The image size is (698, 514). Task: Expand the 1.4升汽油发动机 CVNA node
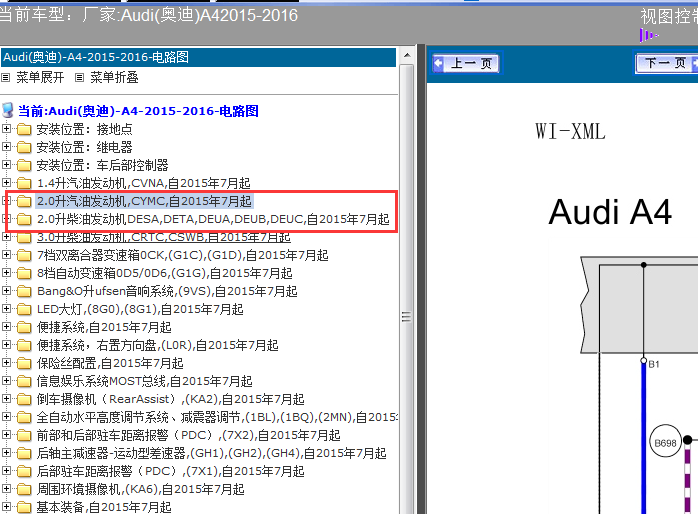click(6, 182)
